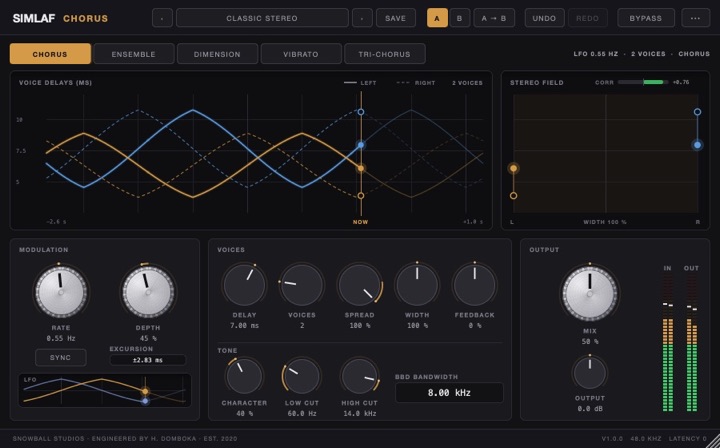
Task: Click the RATE value 0.55 Hz
Action: [61, 338]
